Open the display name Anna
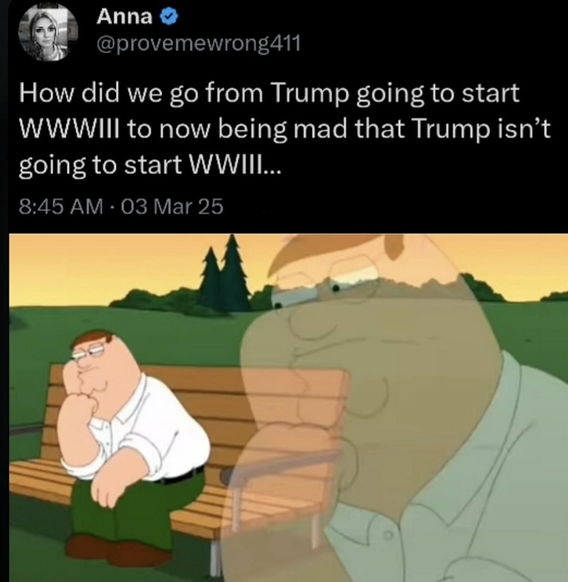The height and width of the screenshot is (582, 568). tap(124, 17)
